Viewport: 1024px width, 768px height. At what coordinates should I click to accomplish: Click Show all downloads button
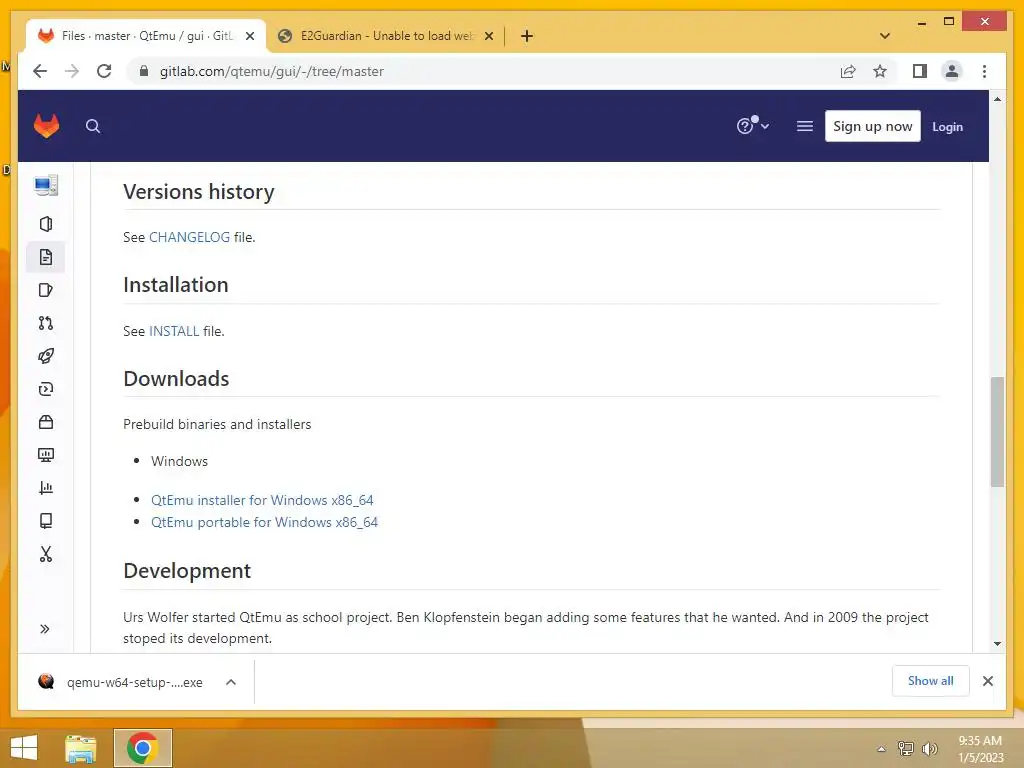pos(931,681)
